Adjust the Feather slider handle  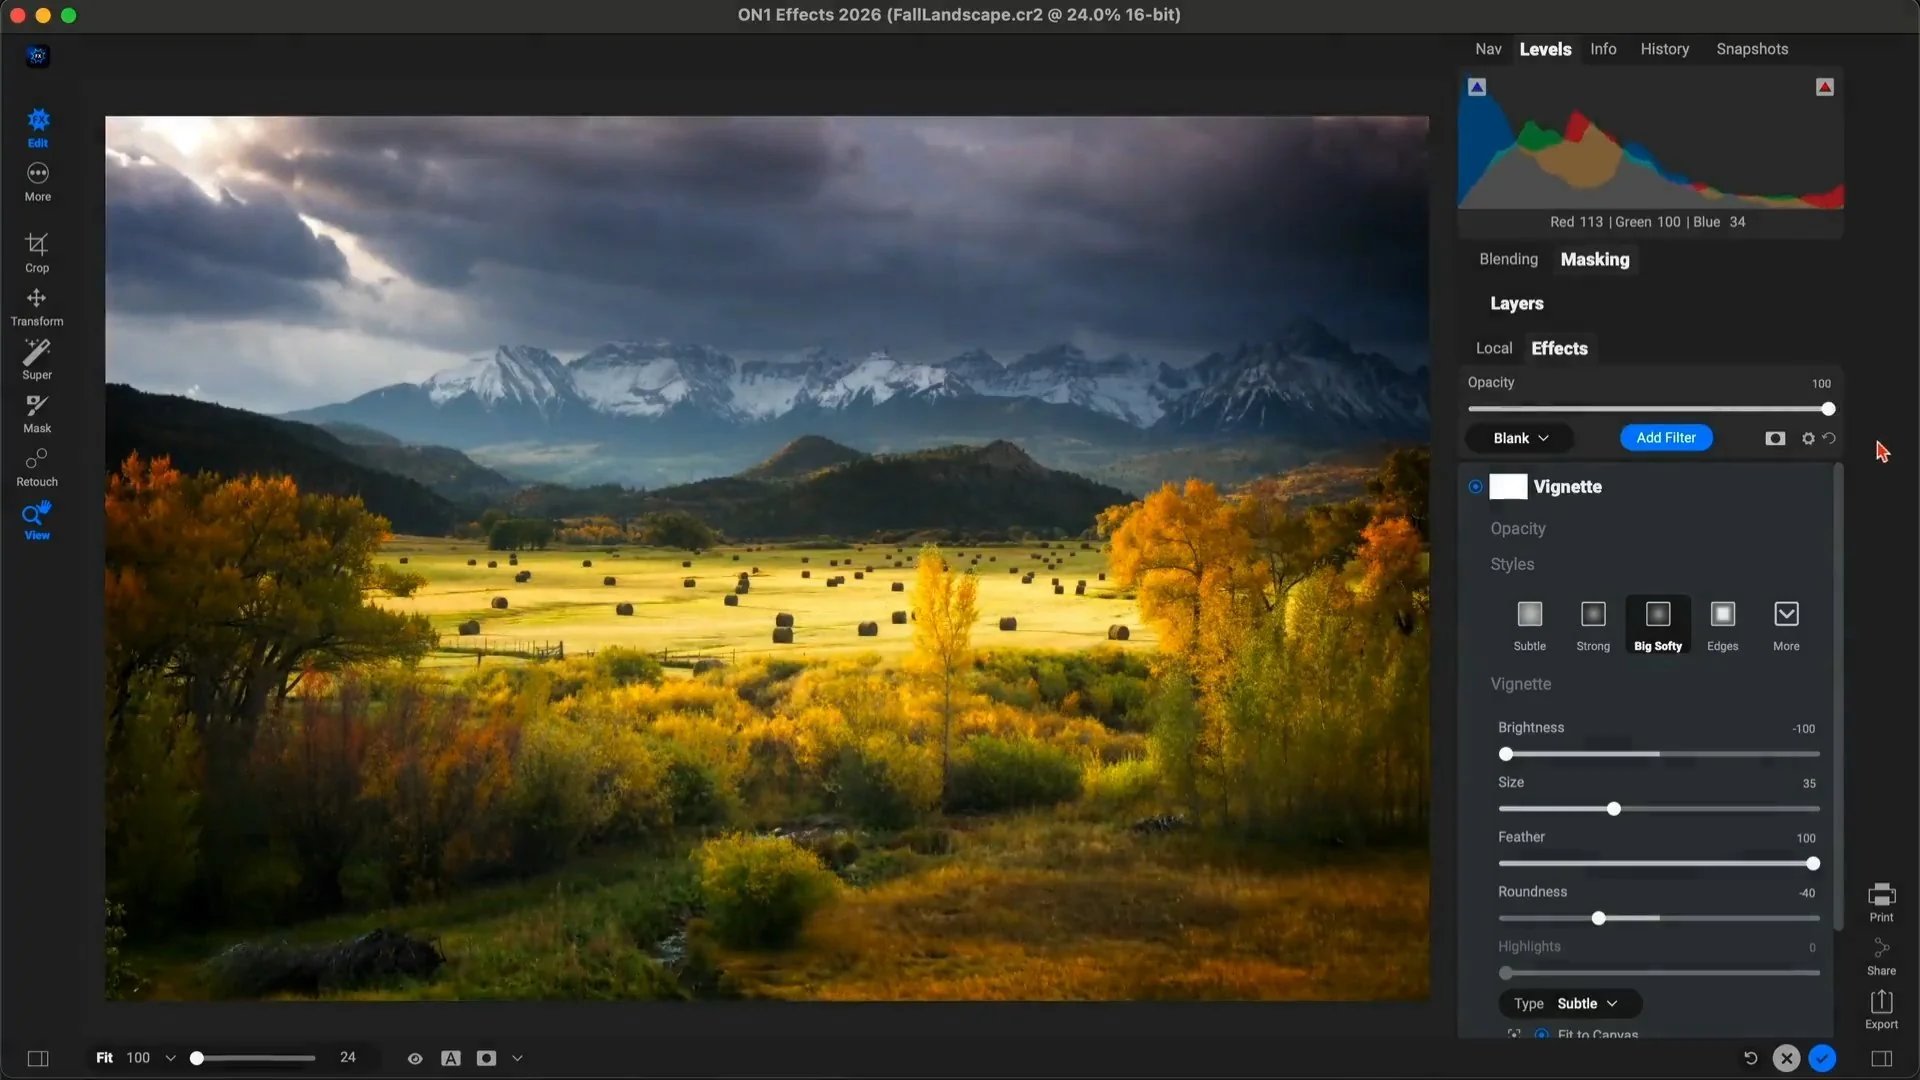click(1812, 864)
